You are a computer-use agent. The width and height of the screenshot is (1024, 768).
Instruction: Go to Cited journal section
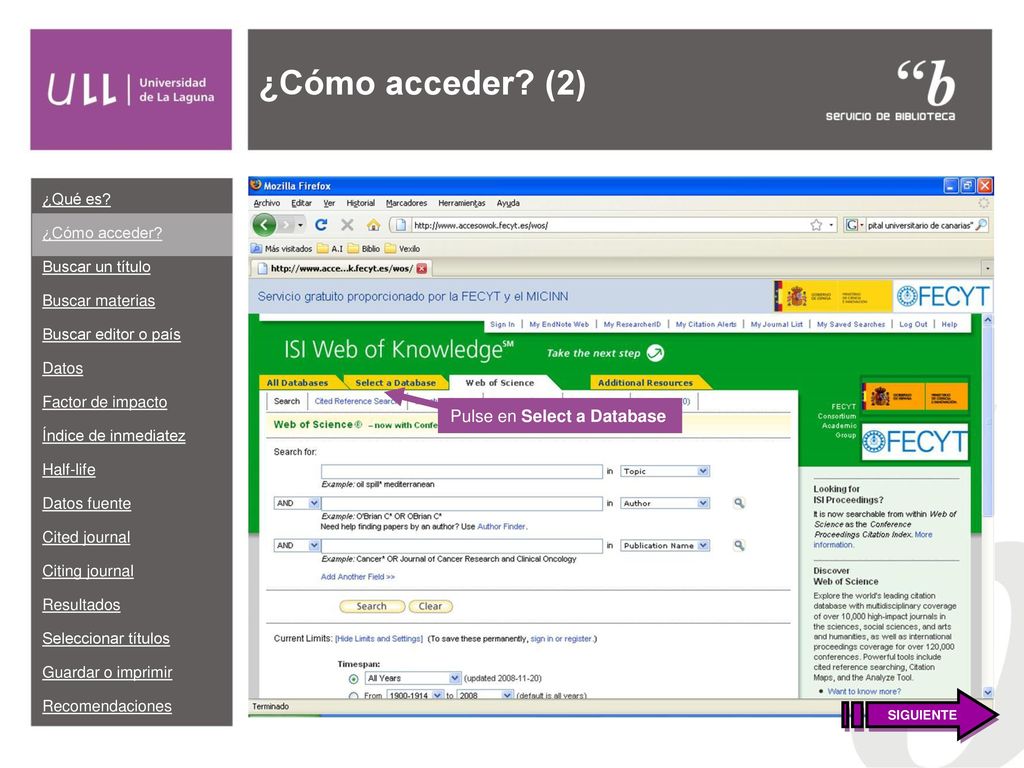pyautogui.click(x=86, y=537)
